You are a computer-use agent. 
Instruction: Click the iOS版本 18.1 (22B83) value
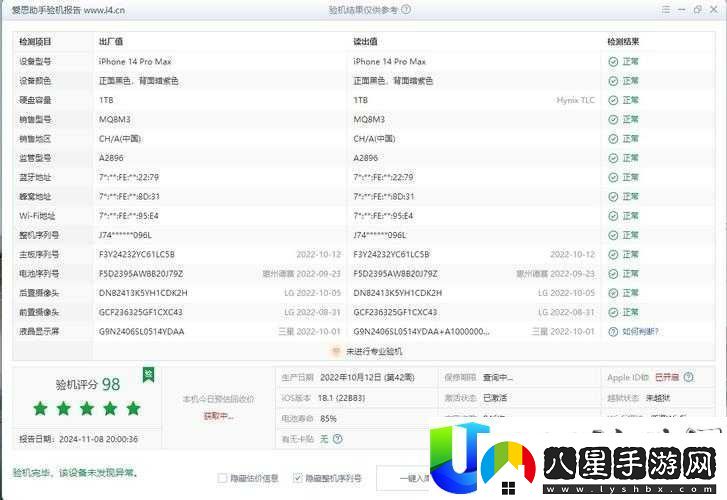pos(342,398)
